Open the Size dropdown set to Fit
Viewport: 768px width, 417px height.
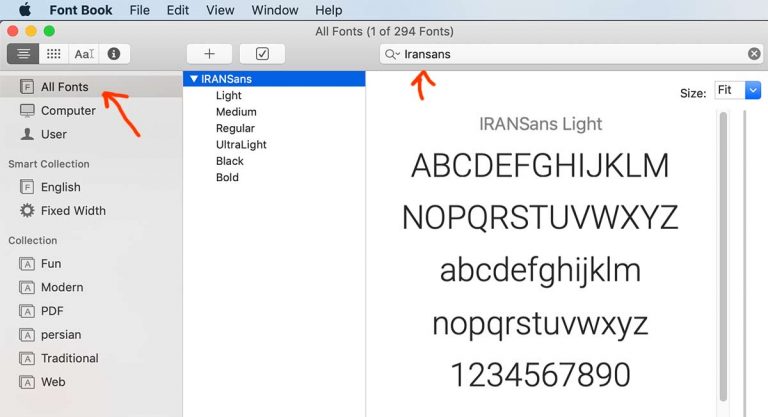(x=737, y=91)
